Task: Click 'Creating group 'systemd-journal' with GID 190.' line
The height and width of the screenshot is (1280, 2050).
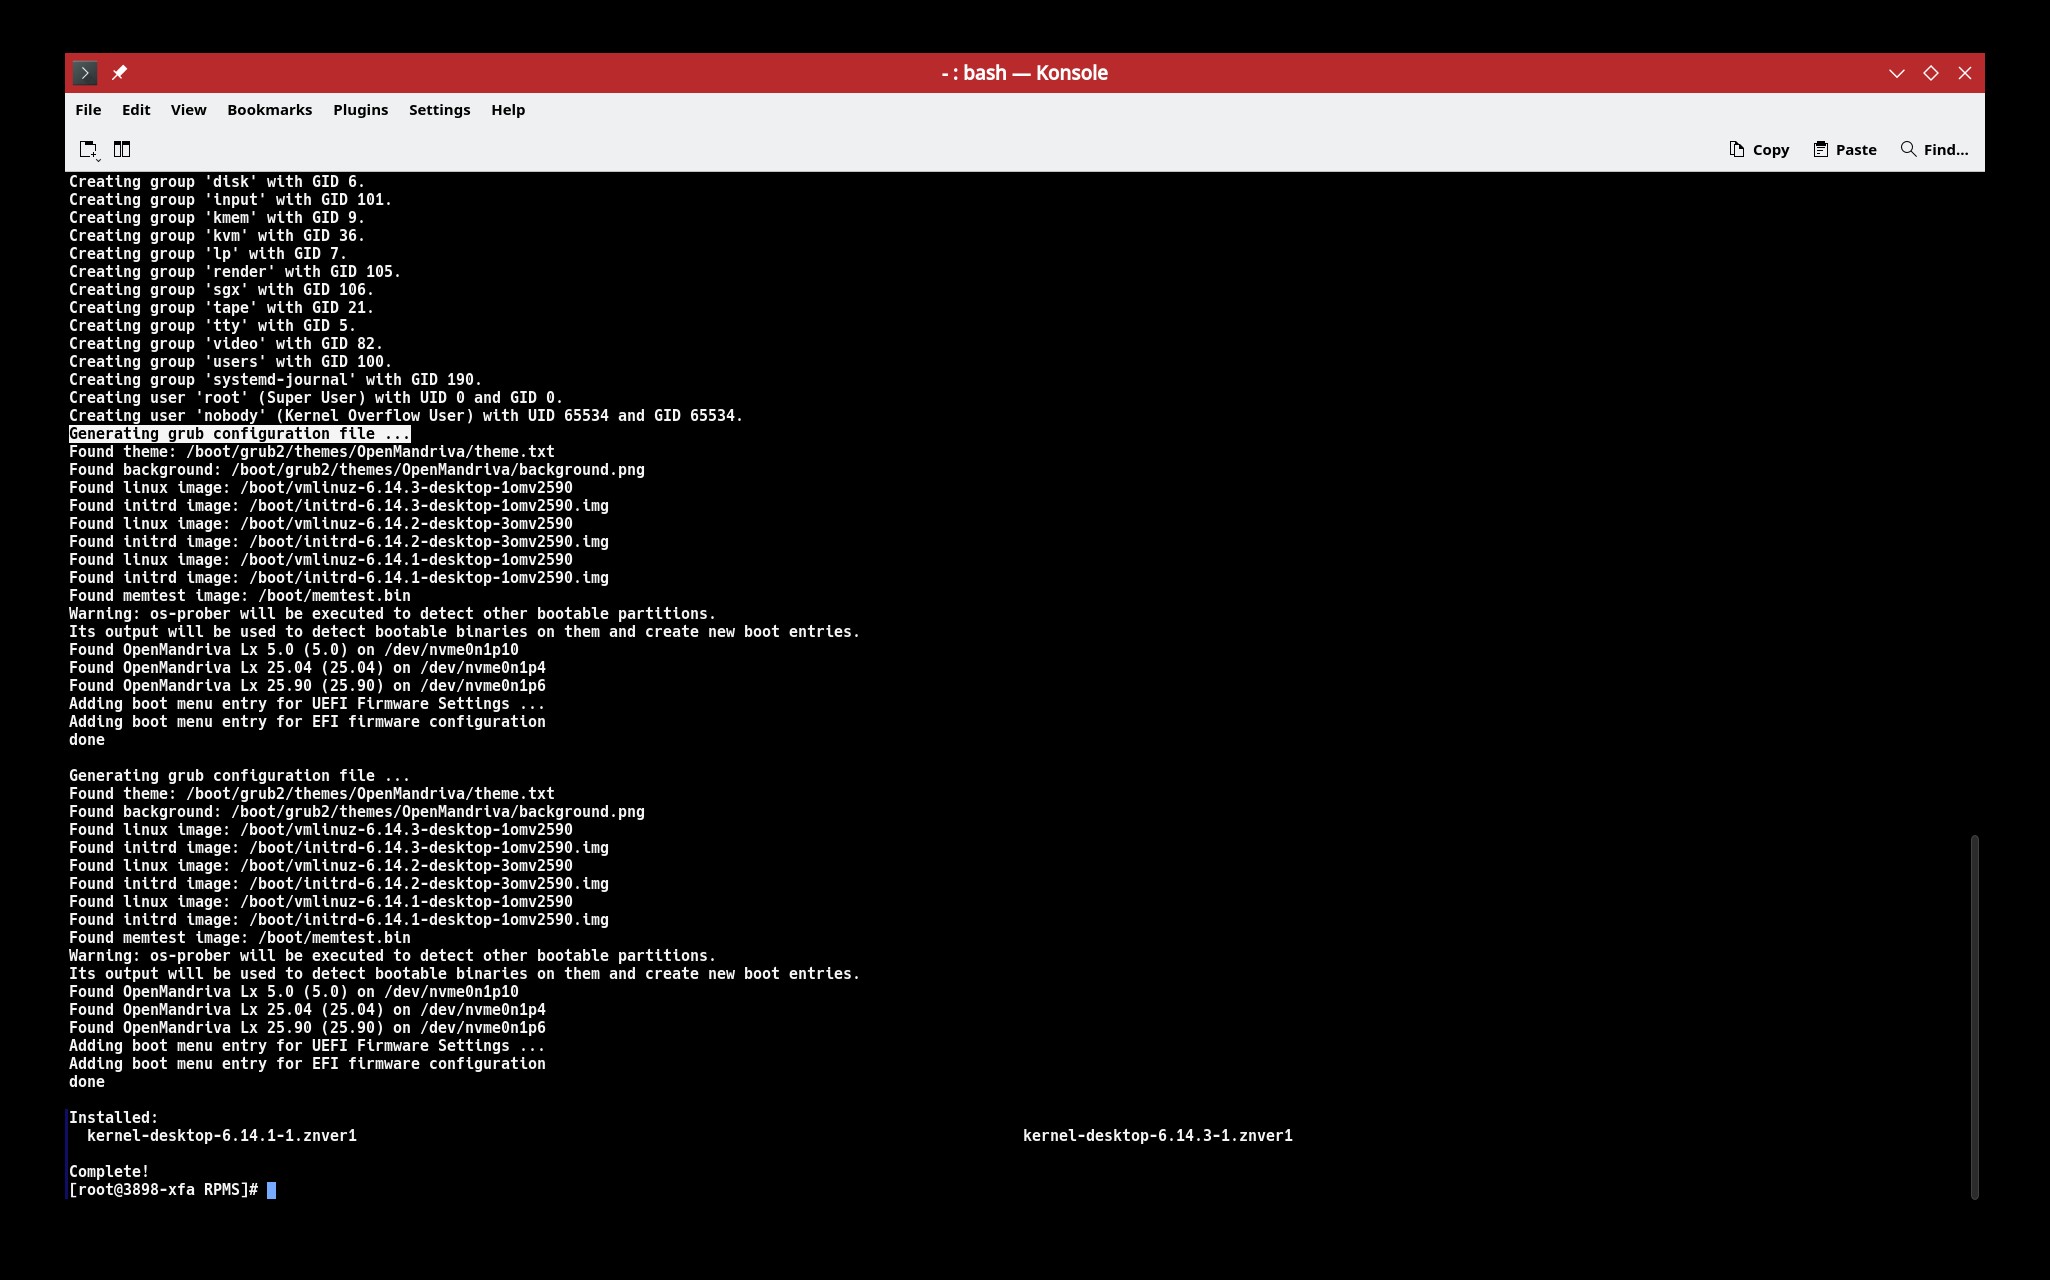Action: (275, 380)
